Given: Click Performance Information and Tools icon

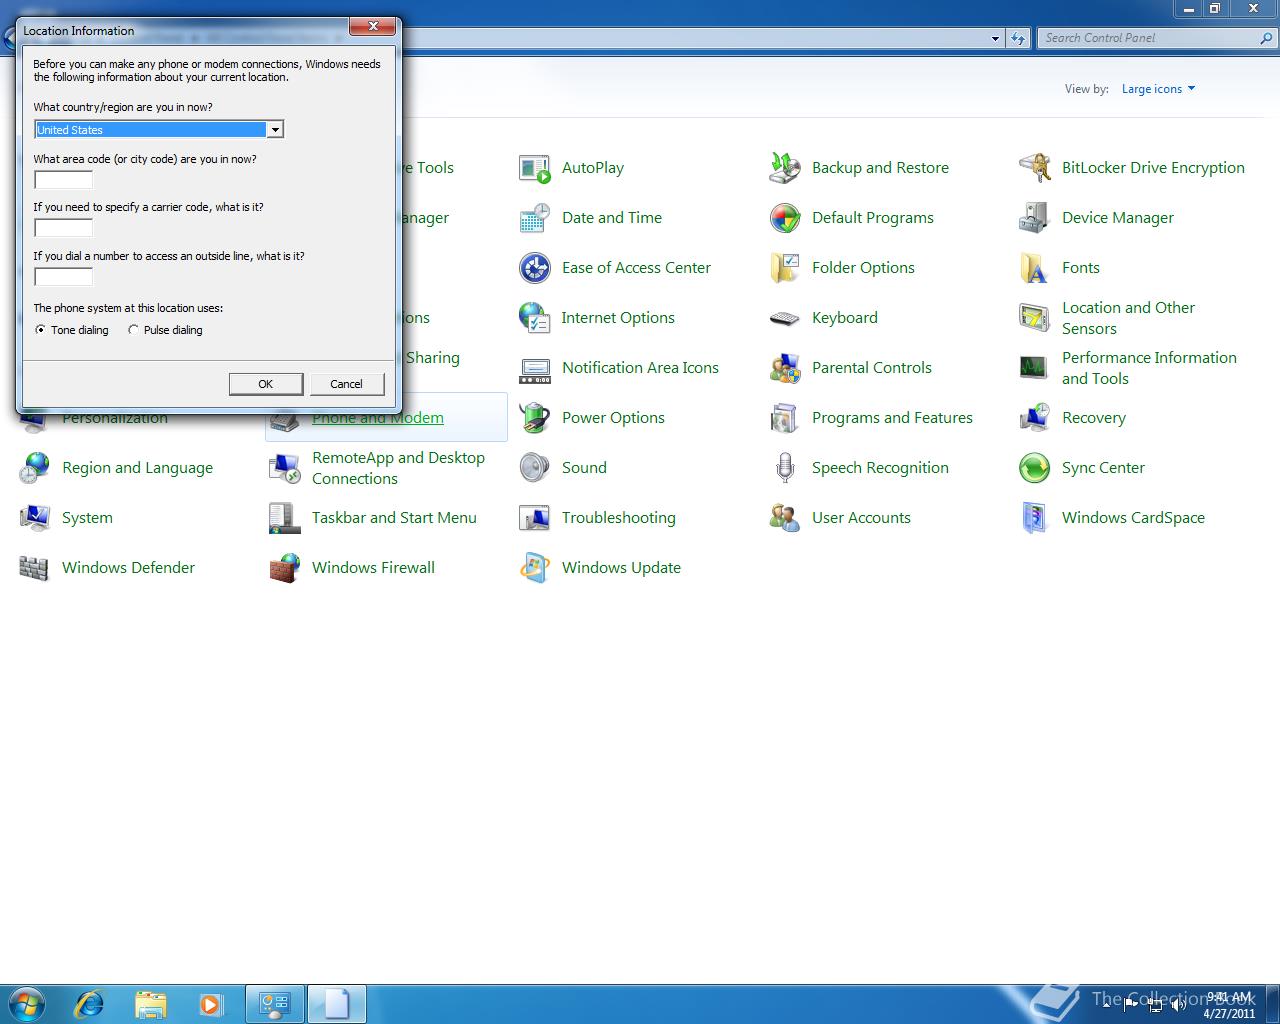Looking at the screenshot, I should [x=1035, y=368].
